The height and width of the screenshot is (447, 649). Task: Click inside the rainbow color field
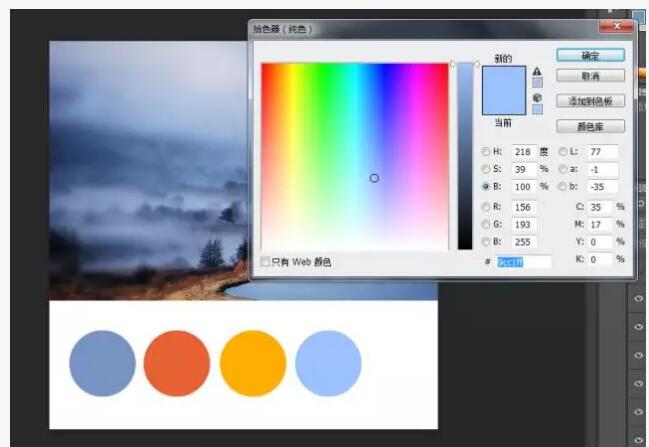pos(354,156)
